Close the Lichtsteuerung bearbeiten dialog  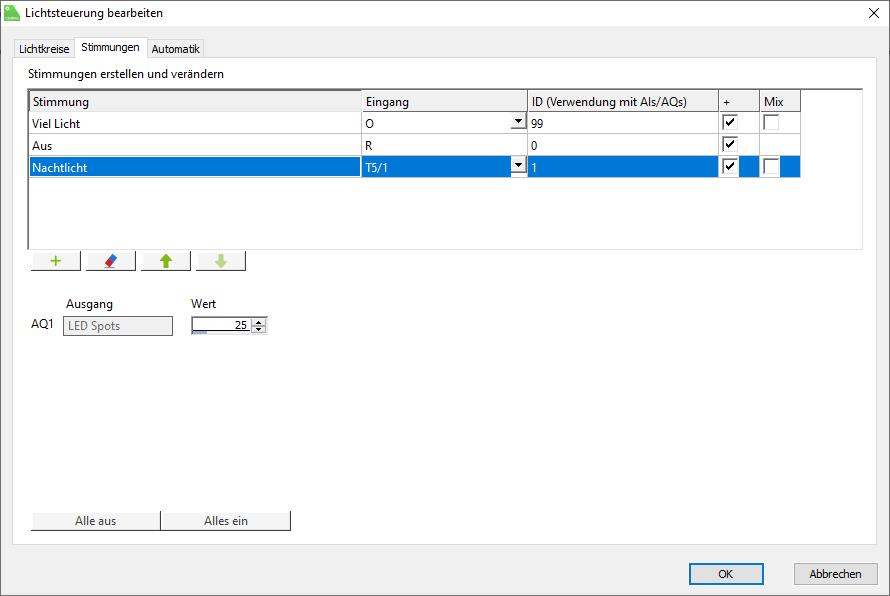point(874,13)
